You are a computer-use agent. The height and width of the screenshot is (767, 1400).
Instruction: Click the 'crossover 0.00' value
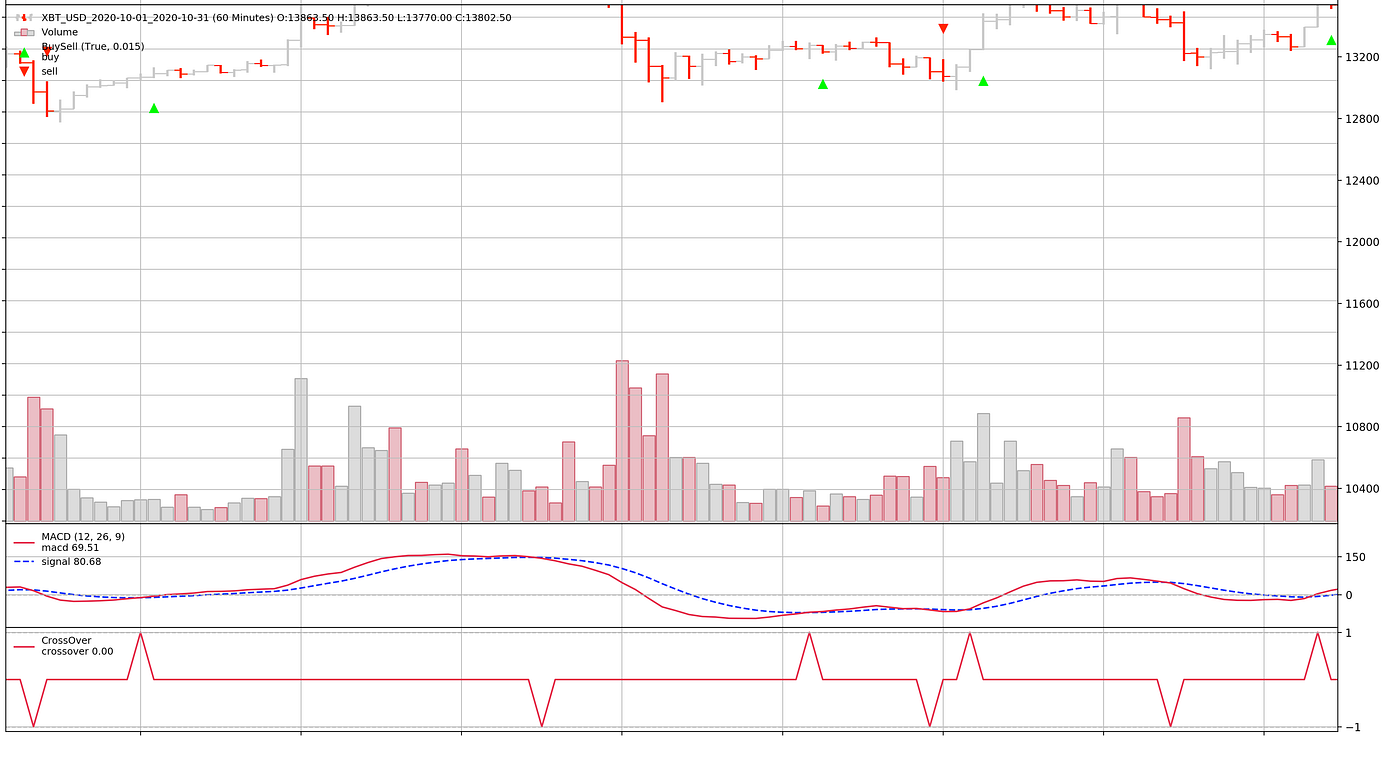click(x=77, y=652)
